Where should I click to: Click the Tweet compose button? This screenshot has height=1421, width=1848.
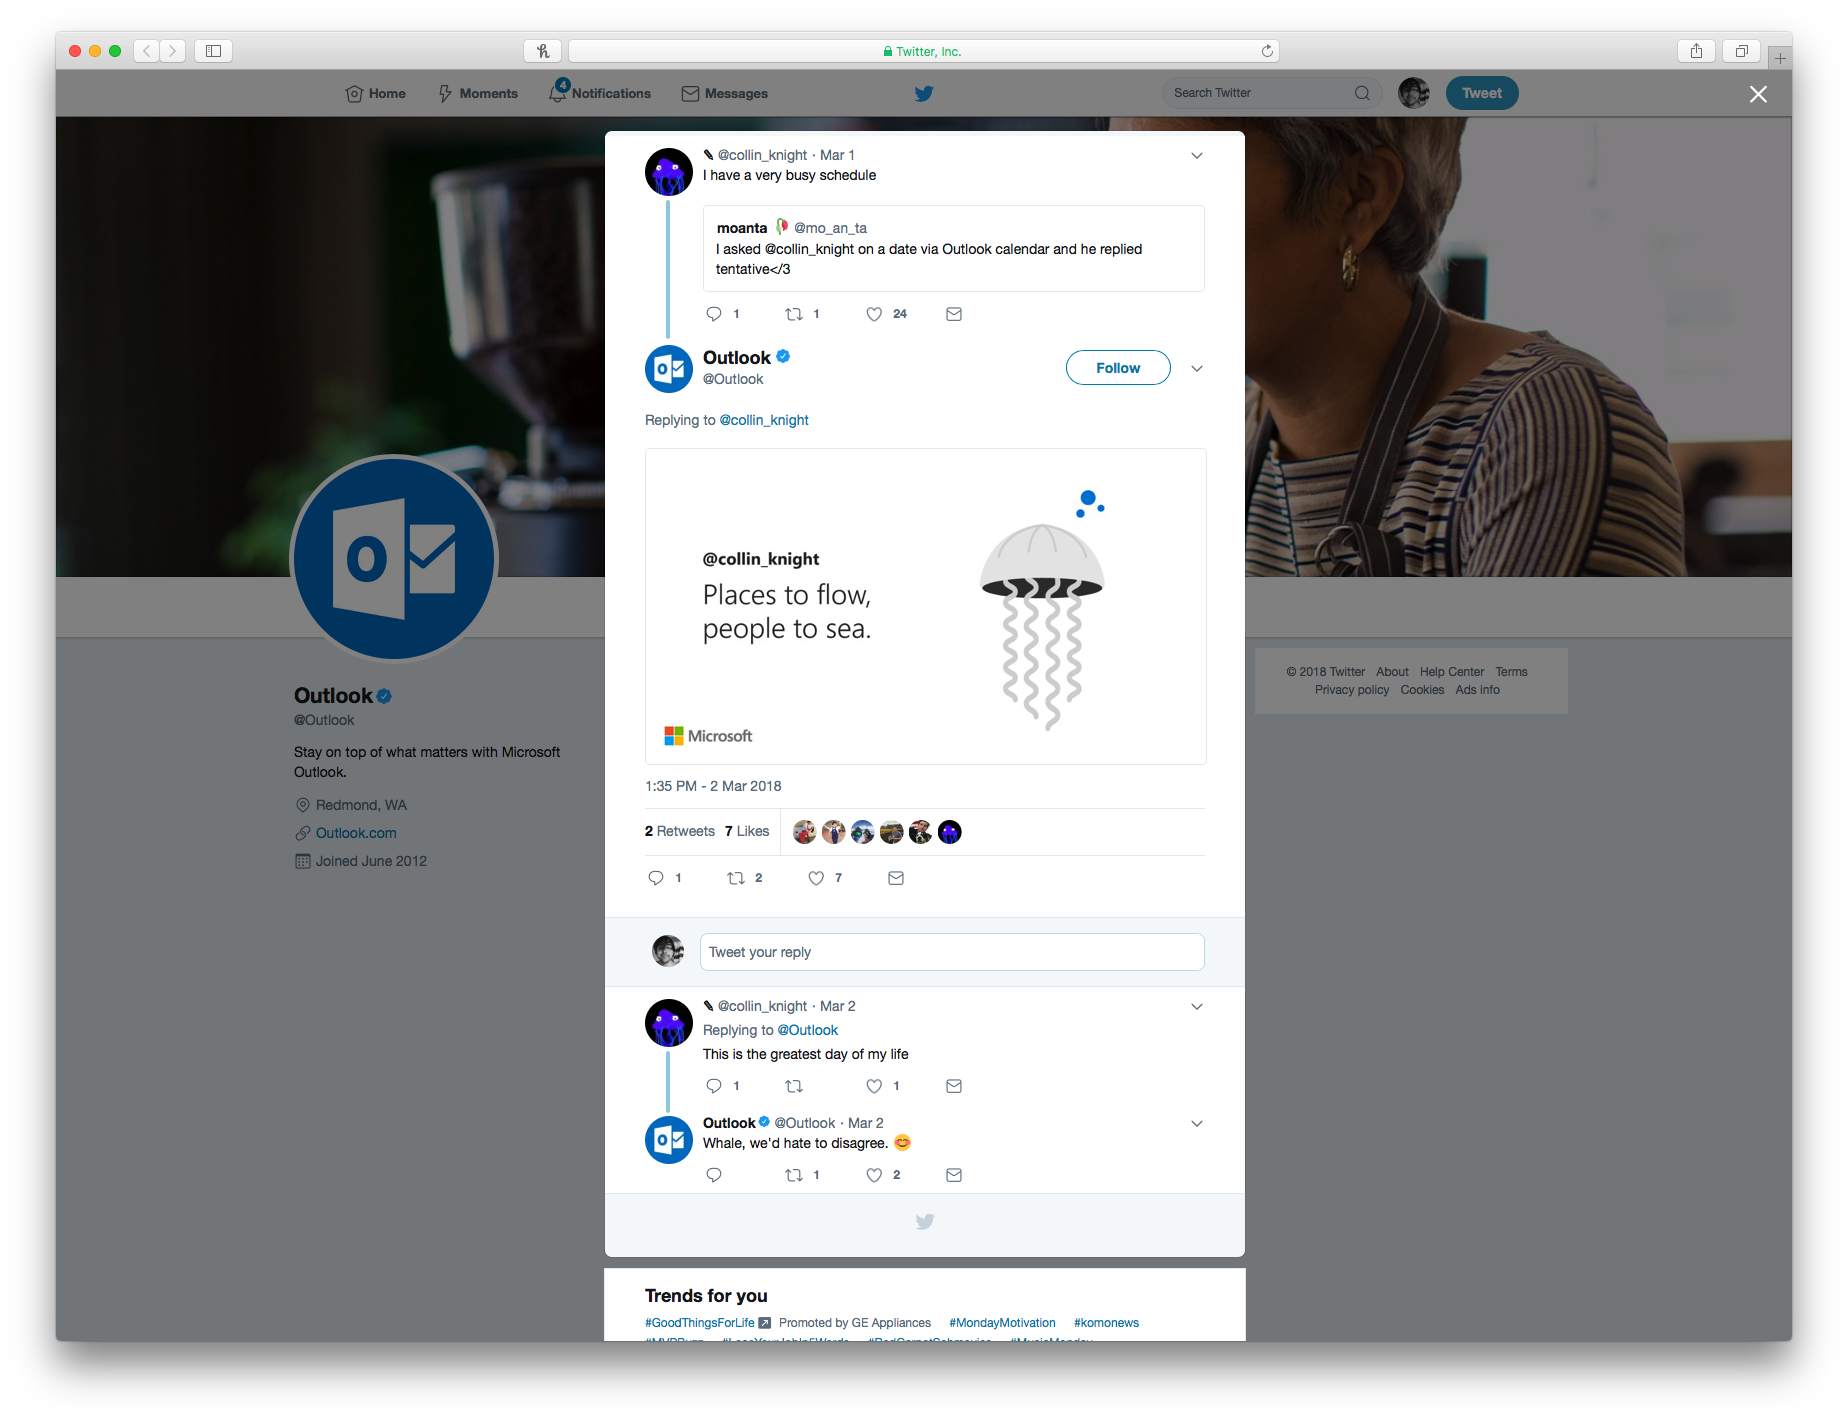[x=1482, y=93]
